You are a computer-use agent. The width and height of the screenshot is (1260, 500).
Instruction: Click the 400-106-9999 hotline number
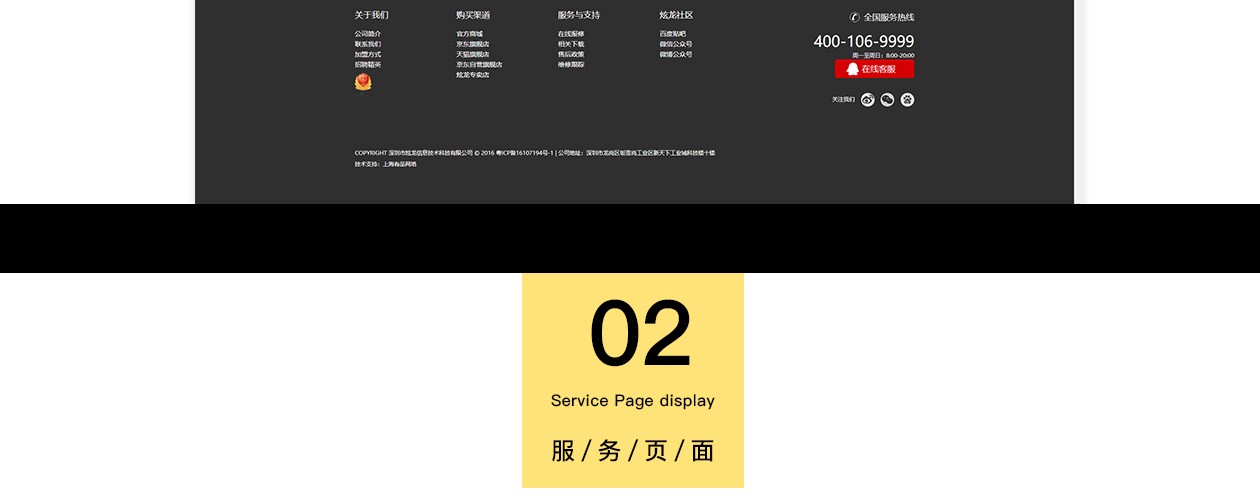tap(863, 41)
